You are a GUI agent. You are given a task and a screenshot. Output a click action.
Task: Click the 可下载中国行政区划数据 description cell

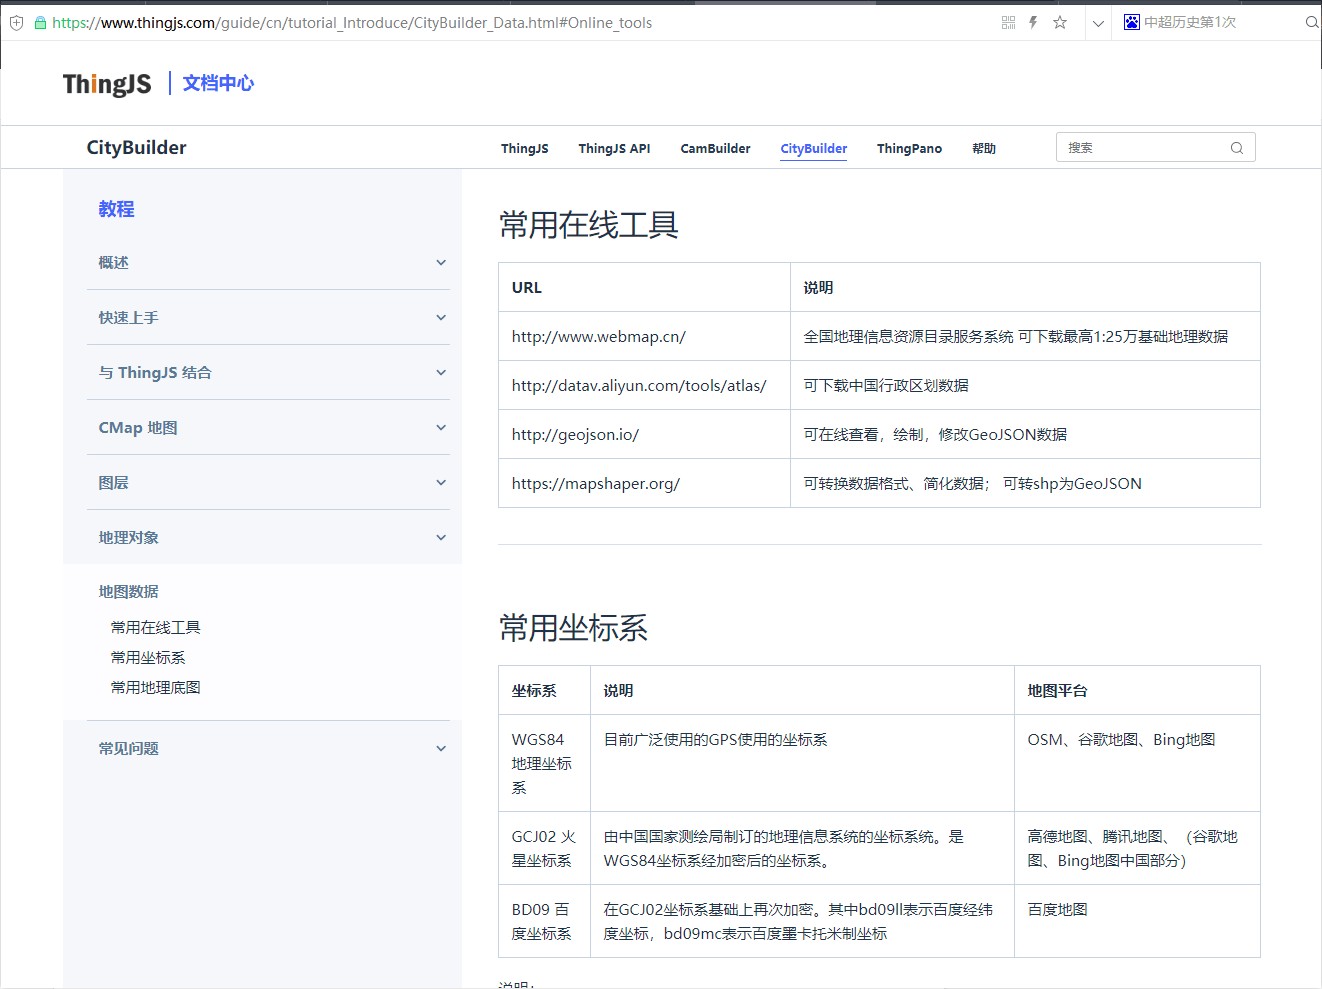[1025, 386]
